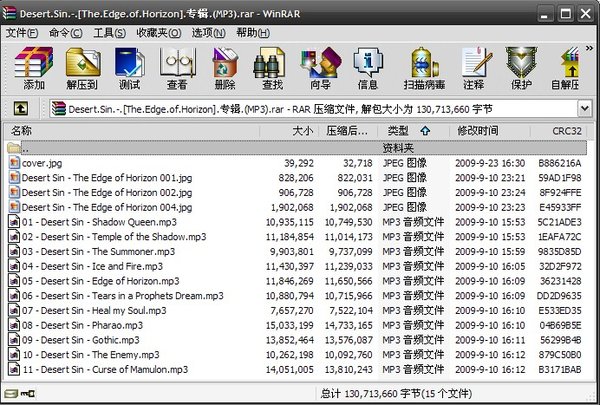Run the 测试 (Test) archive tool
The height and width of the screenshot is (405, 600).
point(130,68)
